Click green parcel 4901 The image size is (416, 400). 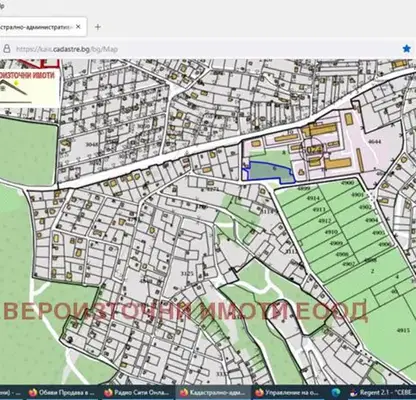pyautogui.click(x=359, y=195)
